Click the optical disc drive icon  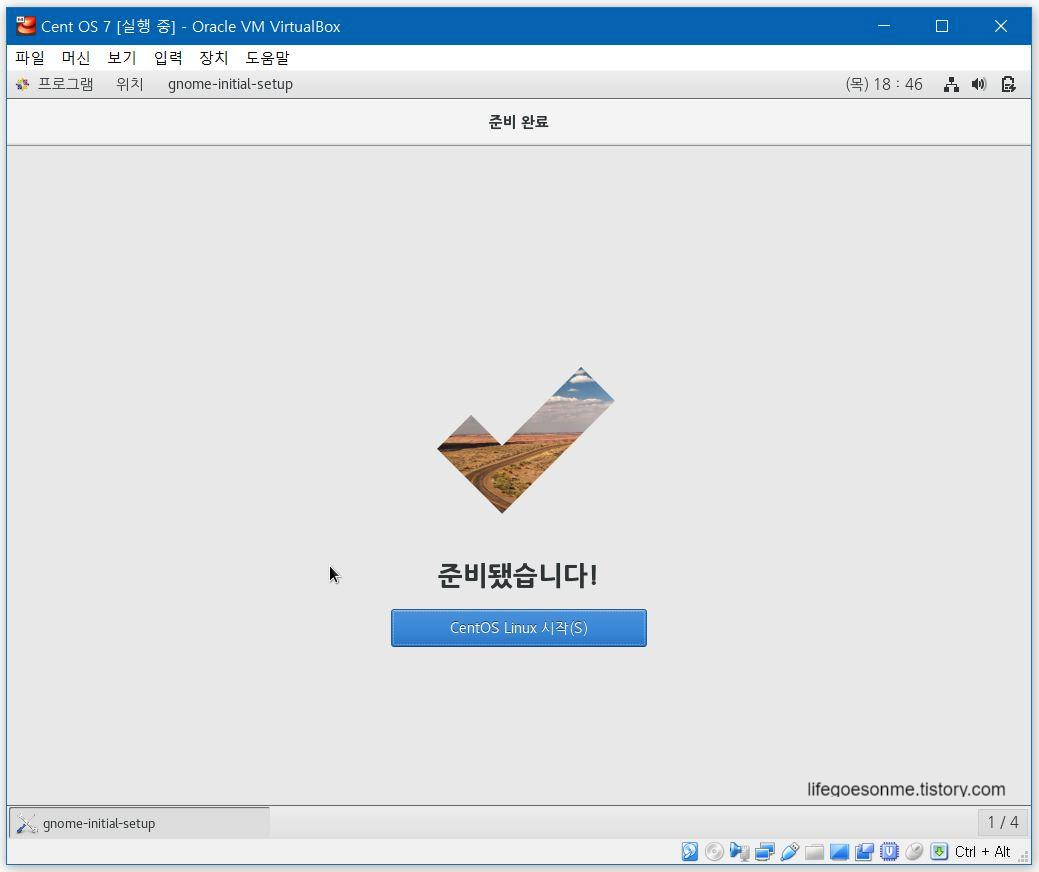tap(714, 851)
